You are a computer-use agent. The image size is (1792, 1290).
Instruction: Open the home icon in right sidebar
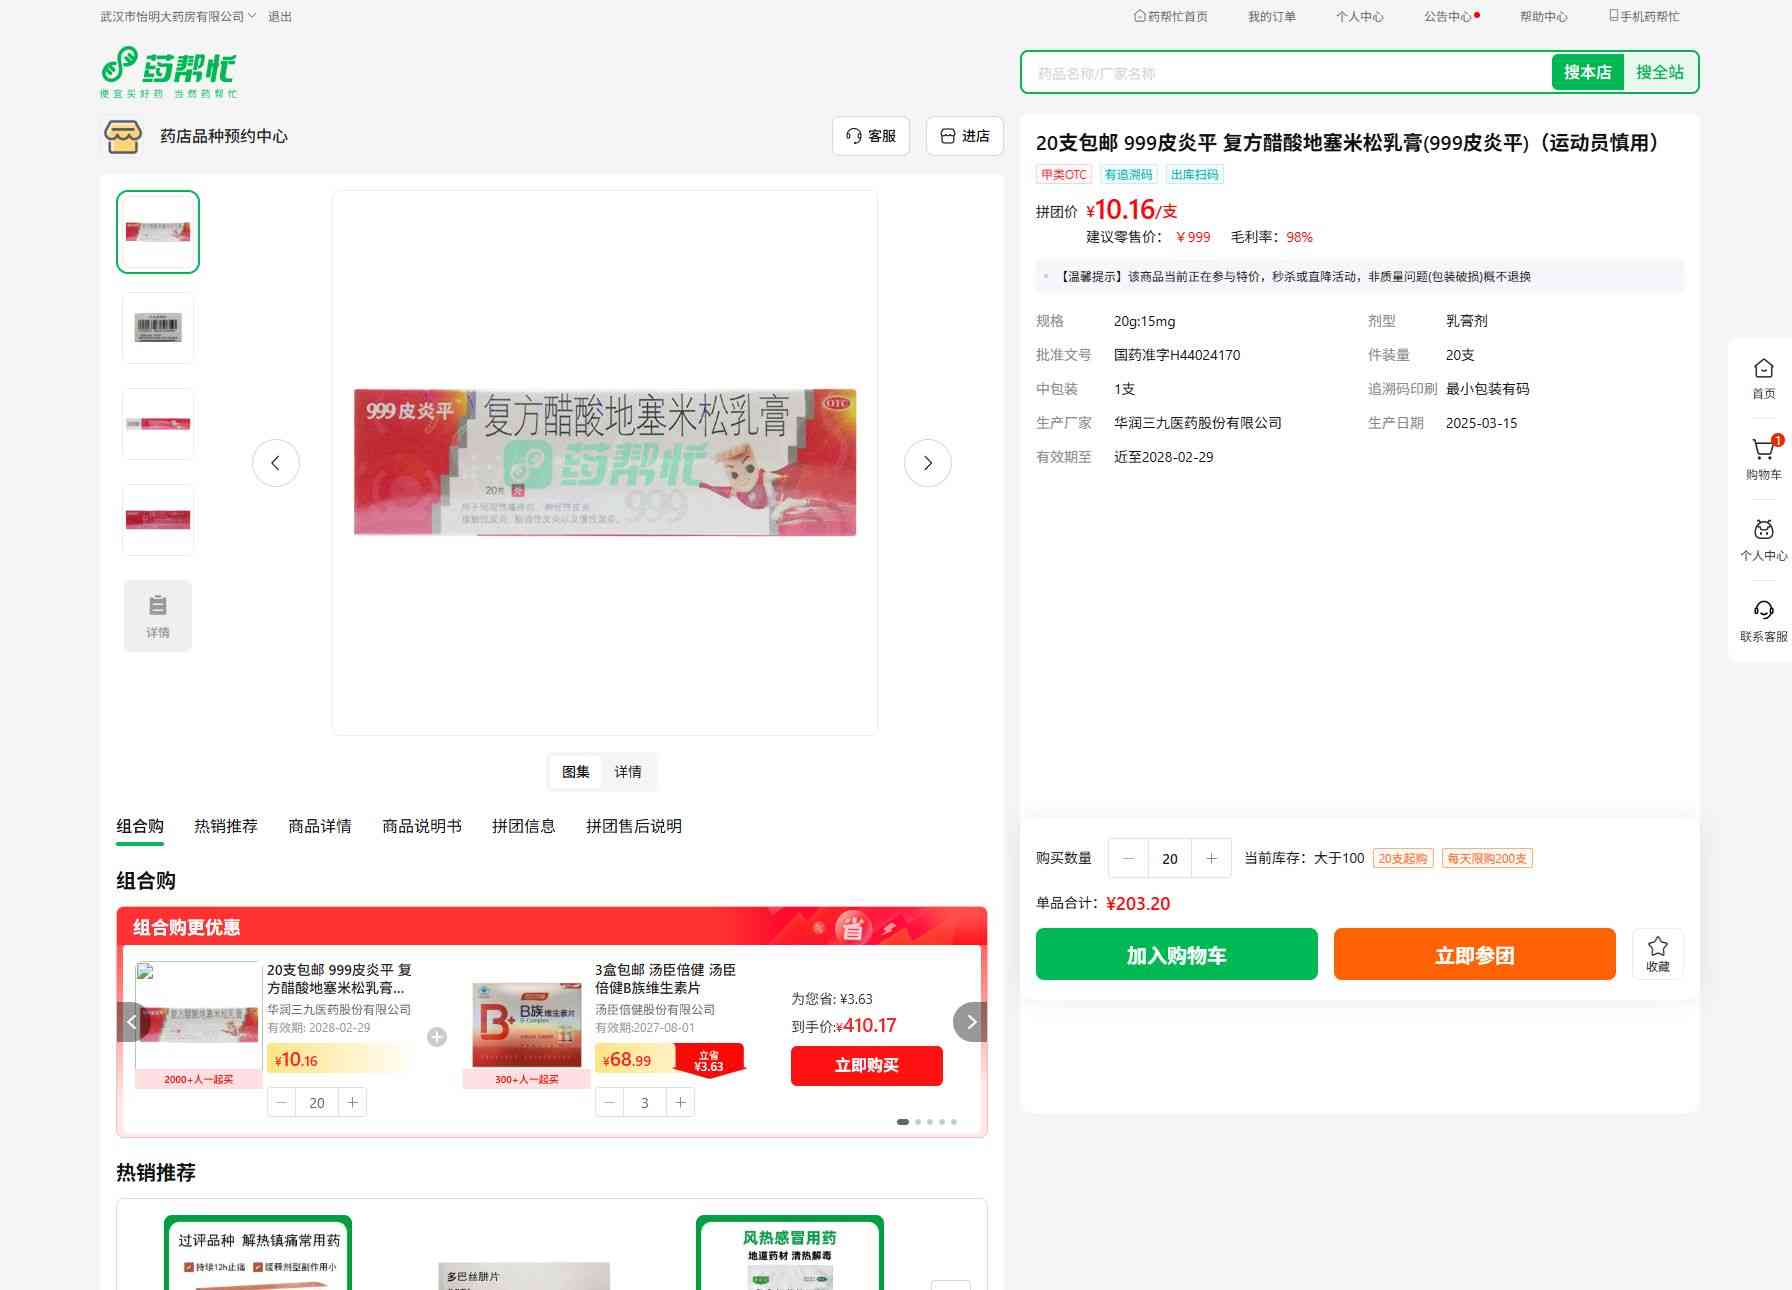1763,370
